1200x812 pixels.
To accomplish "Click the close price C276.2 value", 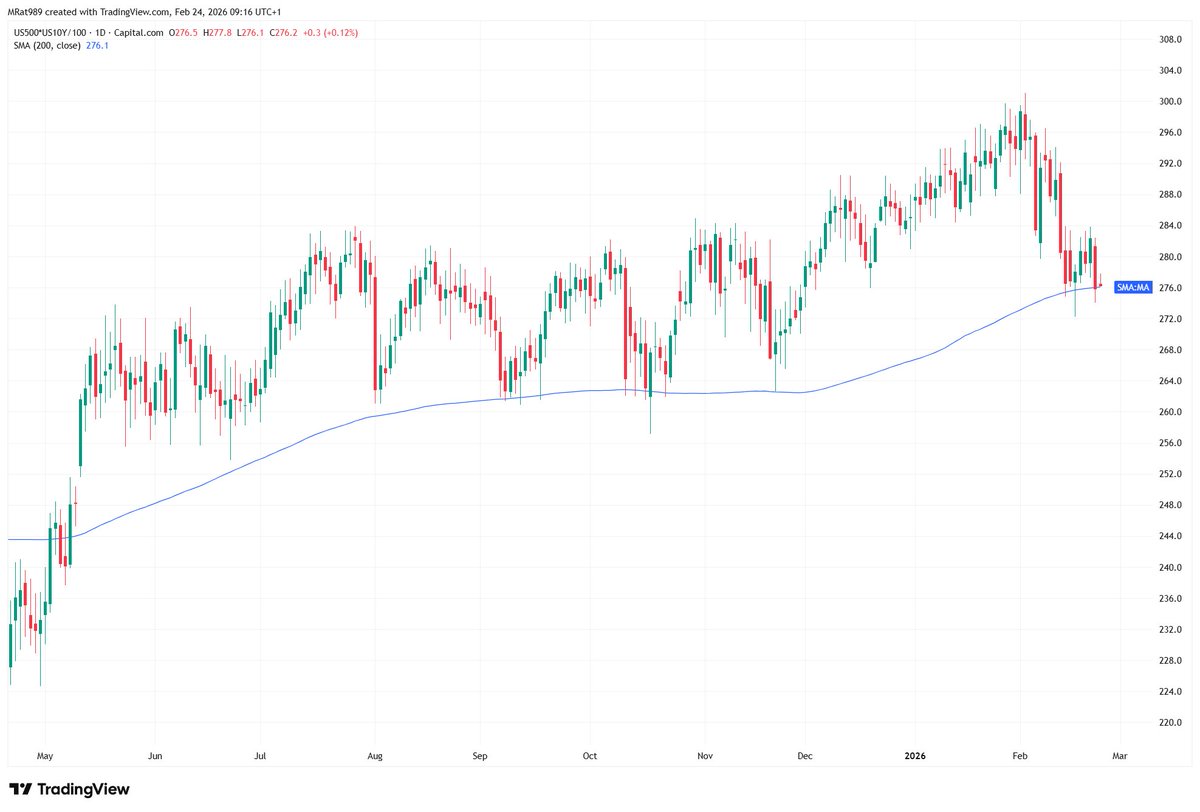I will [x=282, y=32].
